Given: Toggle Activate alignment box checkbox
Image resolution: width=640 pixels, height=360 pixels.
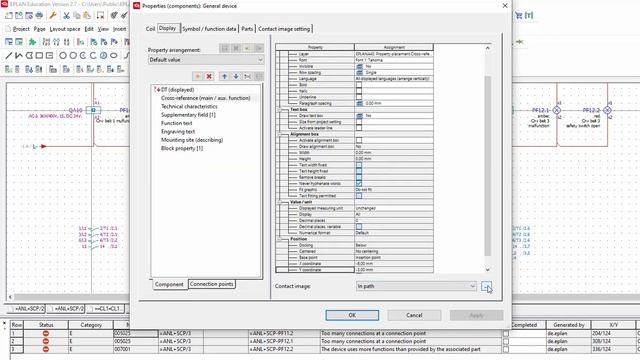Looking at the screenshot, I should (x=359, y=140).
